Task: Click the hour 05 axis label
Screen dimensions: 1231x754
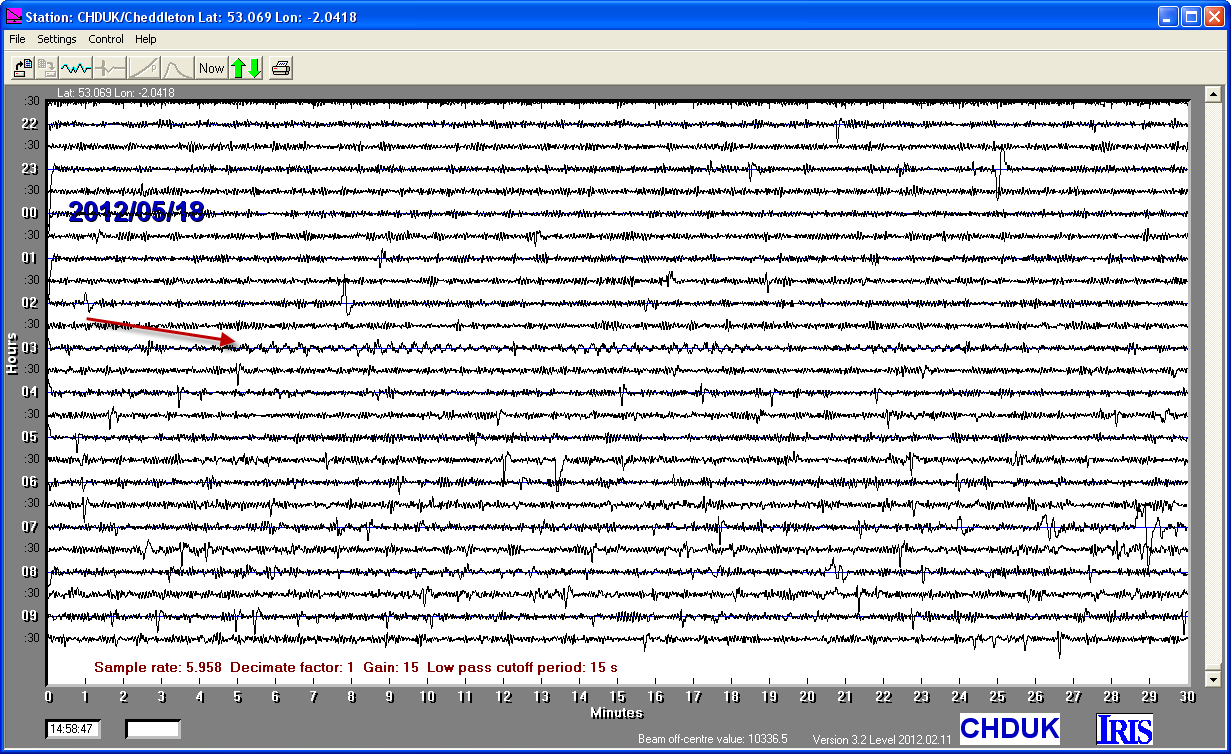Action: pyautogui.click(x=29, y=437)
